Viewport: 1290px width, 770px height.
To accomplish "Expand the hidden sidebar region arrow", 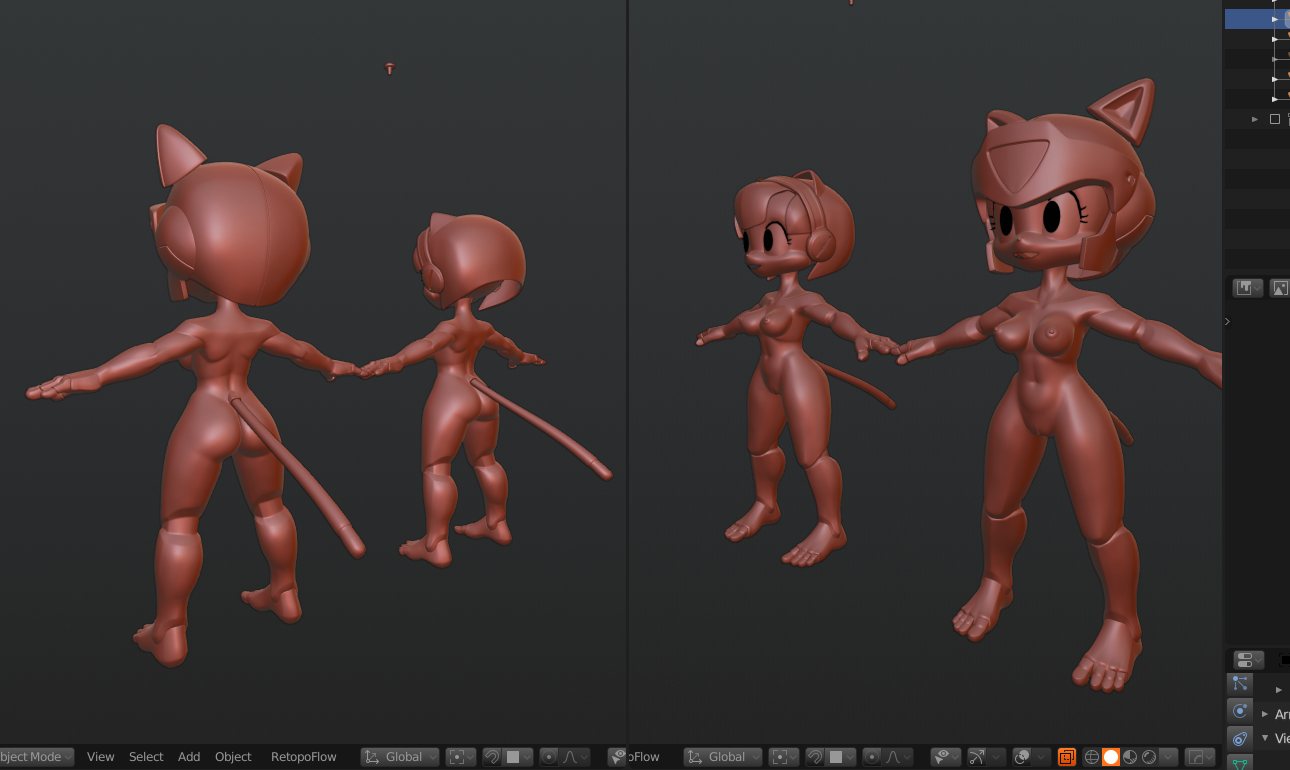I will (x=1227, y=321).
